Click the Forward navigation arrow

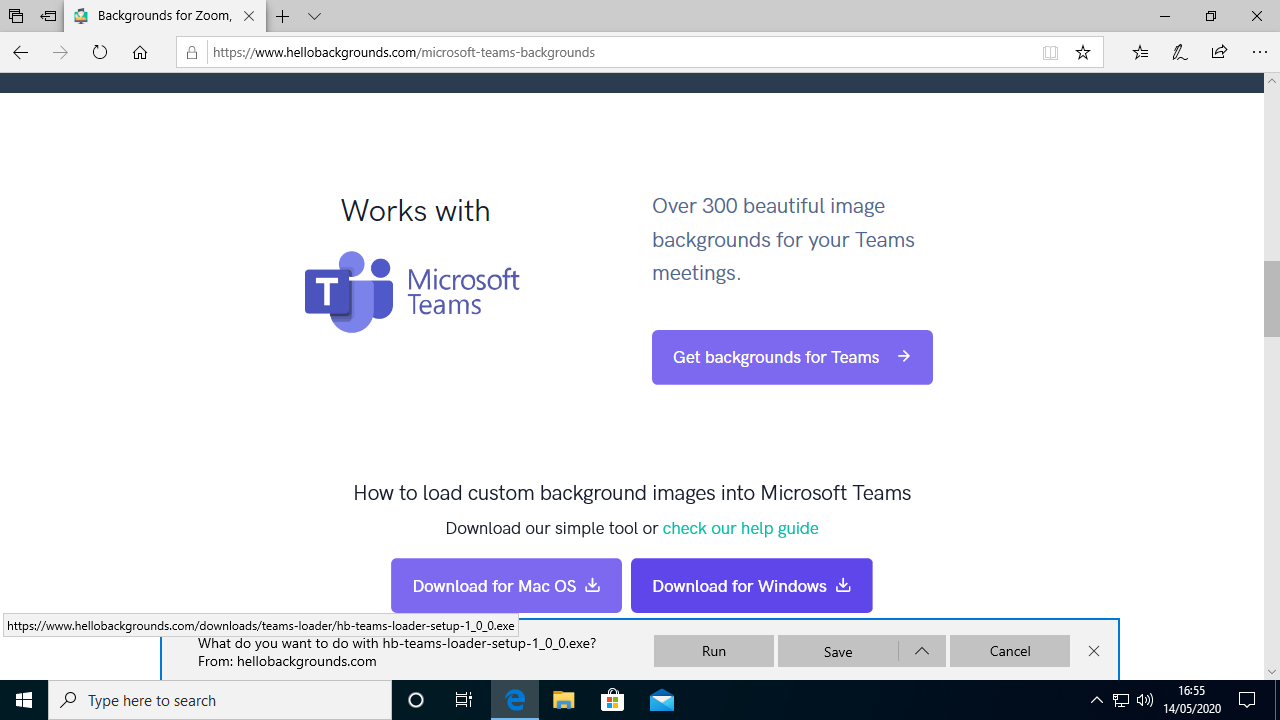(x=60, y=52)
